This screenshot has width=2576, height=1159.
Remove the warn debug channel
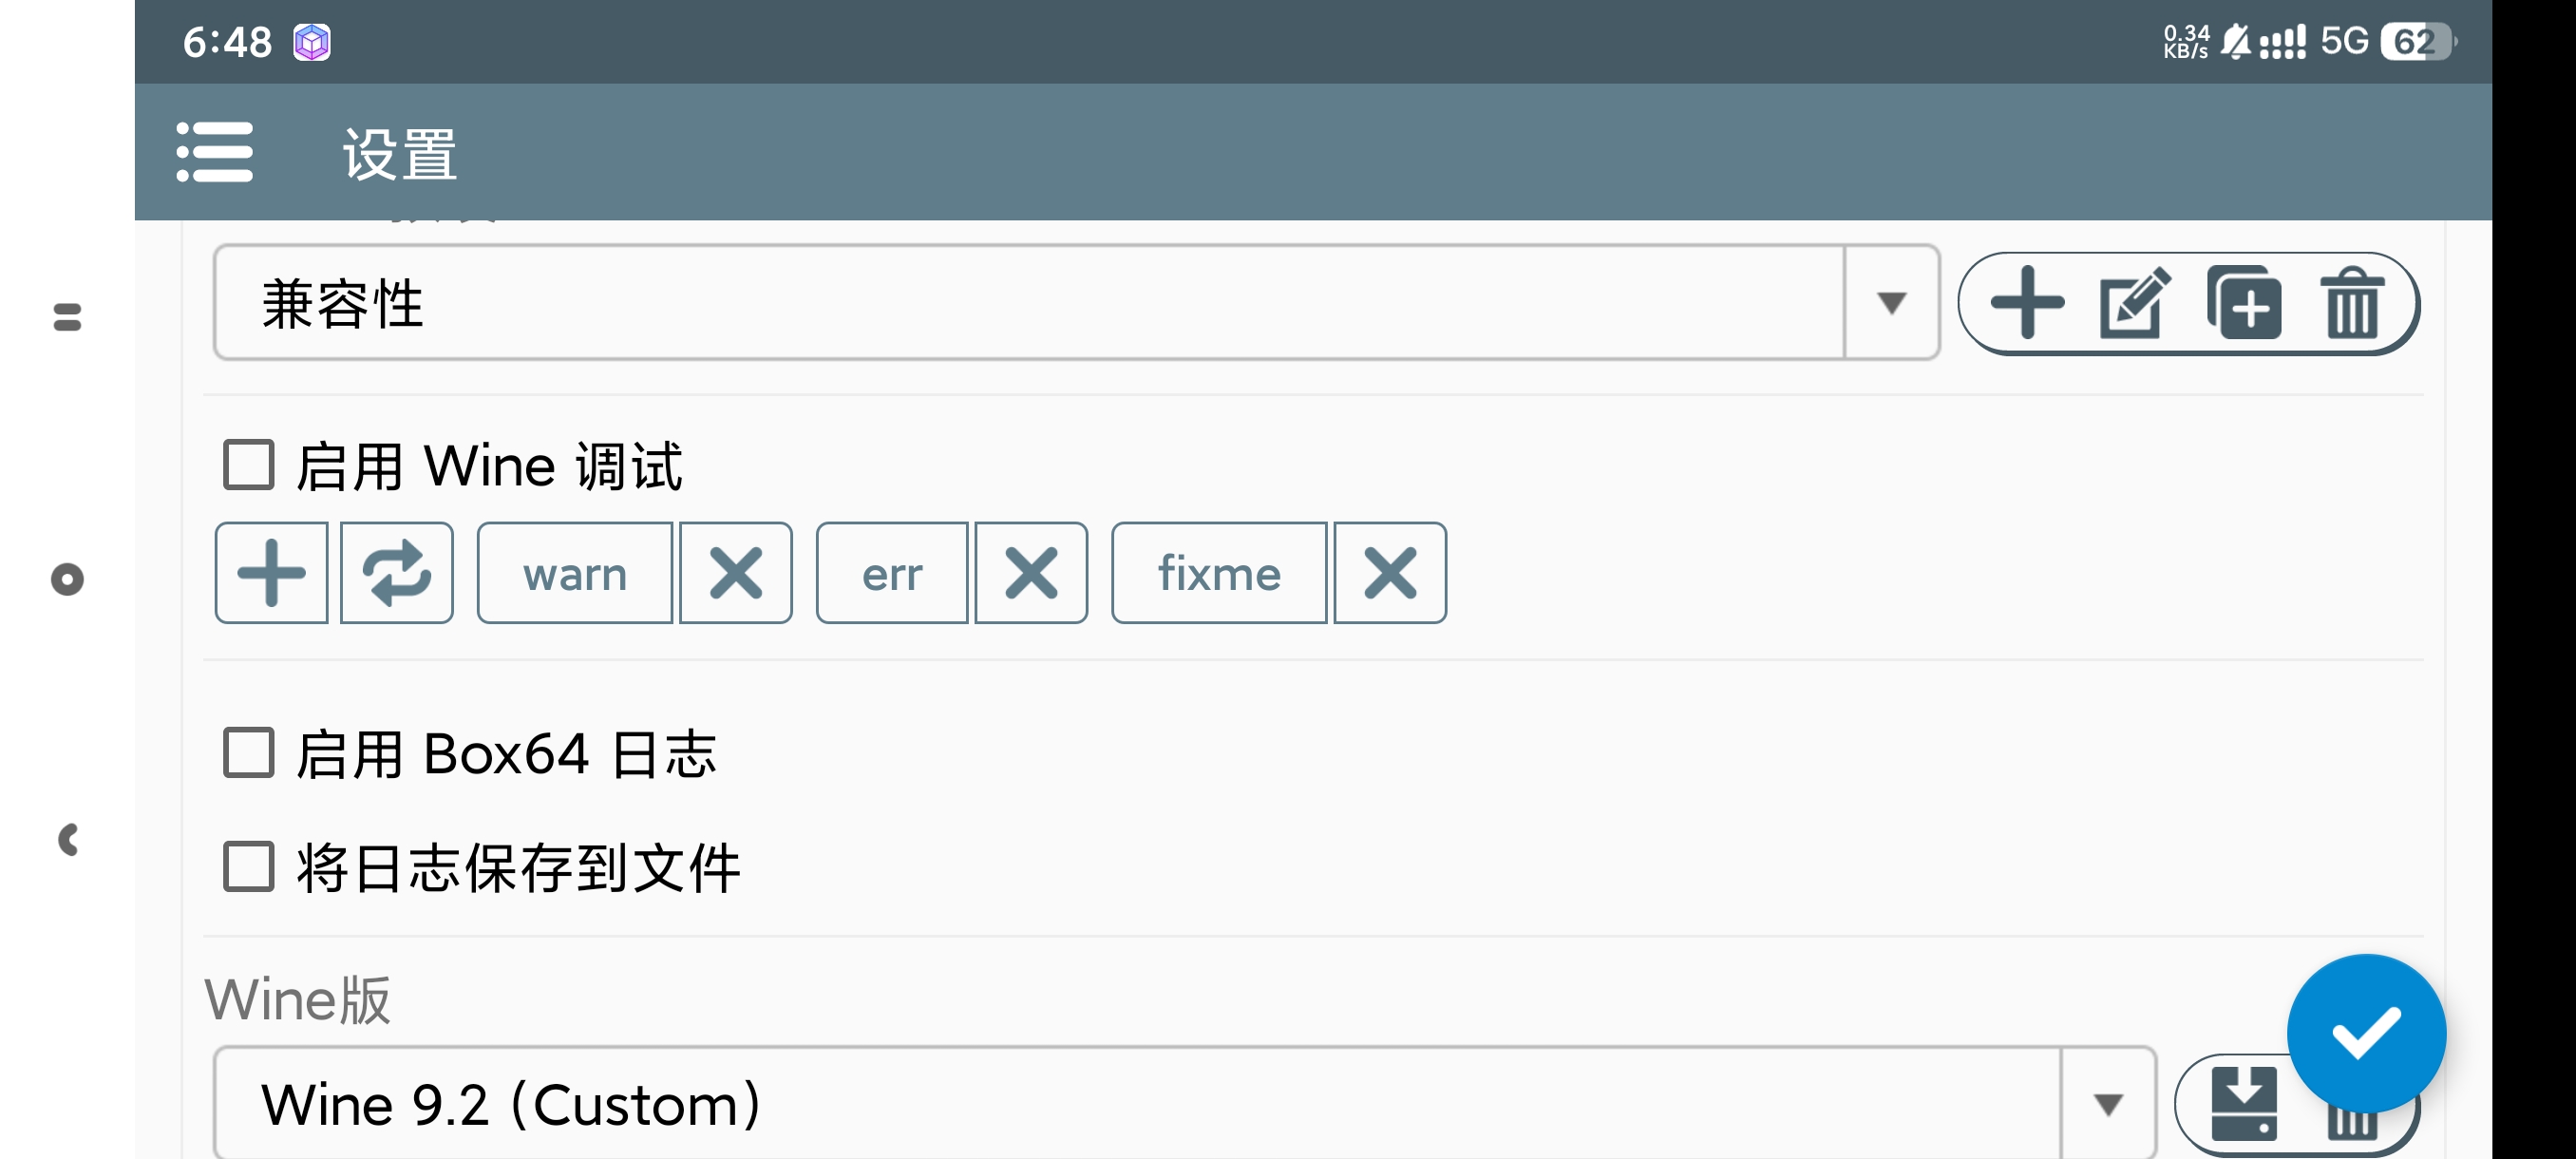[x=735, y=573]
